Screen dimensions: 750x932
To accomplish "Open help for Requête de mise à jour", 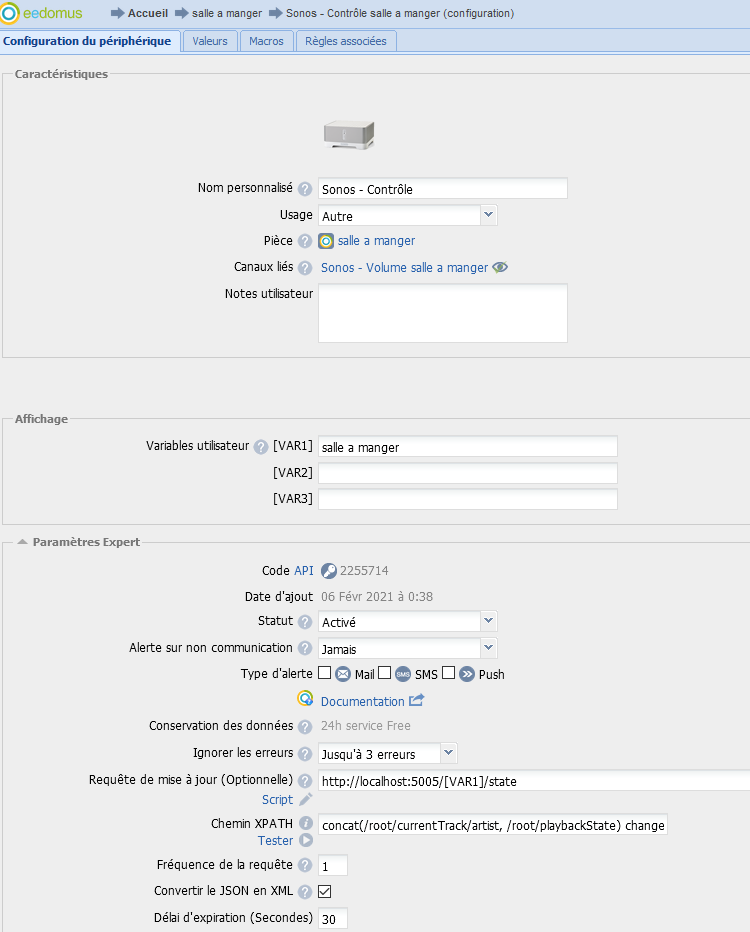I will point(305,780).
